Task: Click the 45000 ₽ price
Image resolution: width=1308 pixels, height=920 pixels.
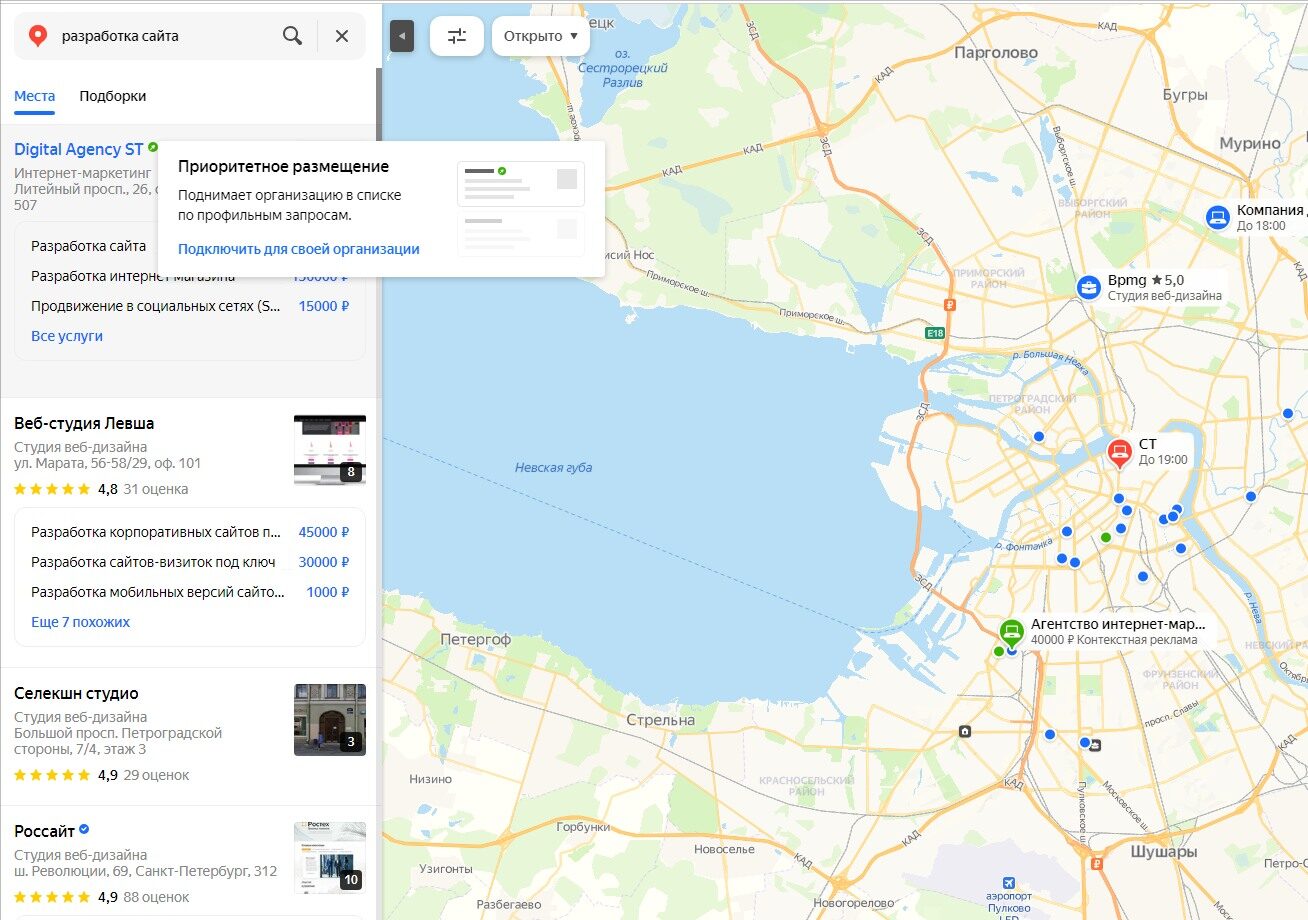Action: tap(324, 532)
